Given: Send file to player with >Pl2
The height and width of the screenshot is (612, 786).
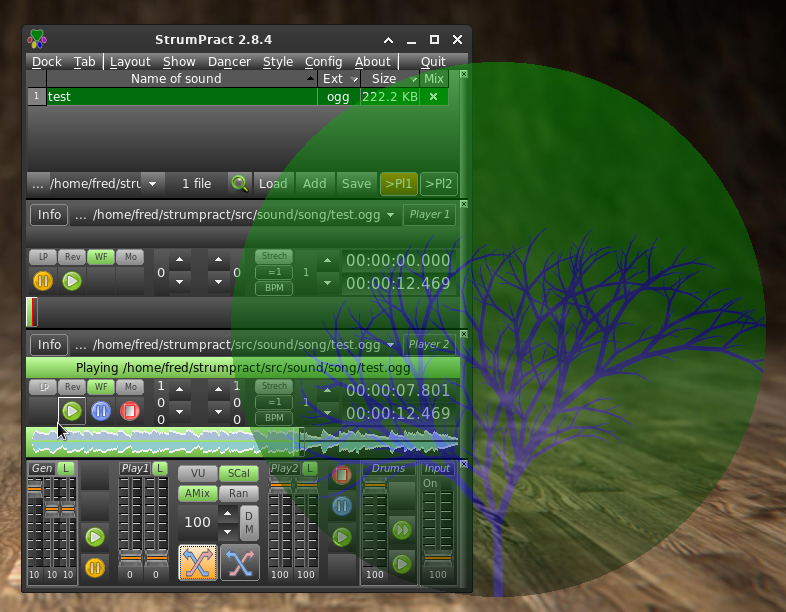Looking at the screenshot, I should click(x=439, y=184).
